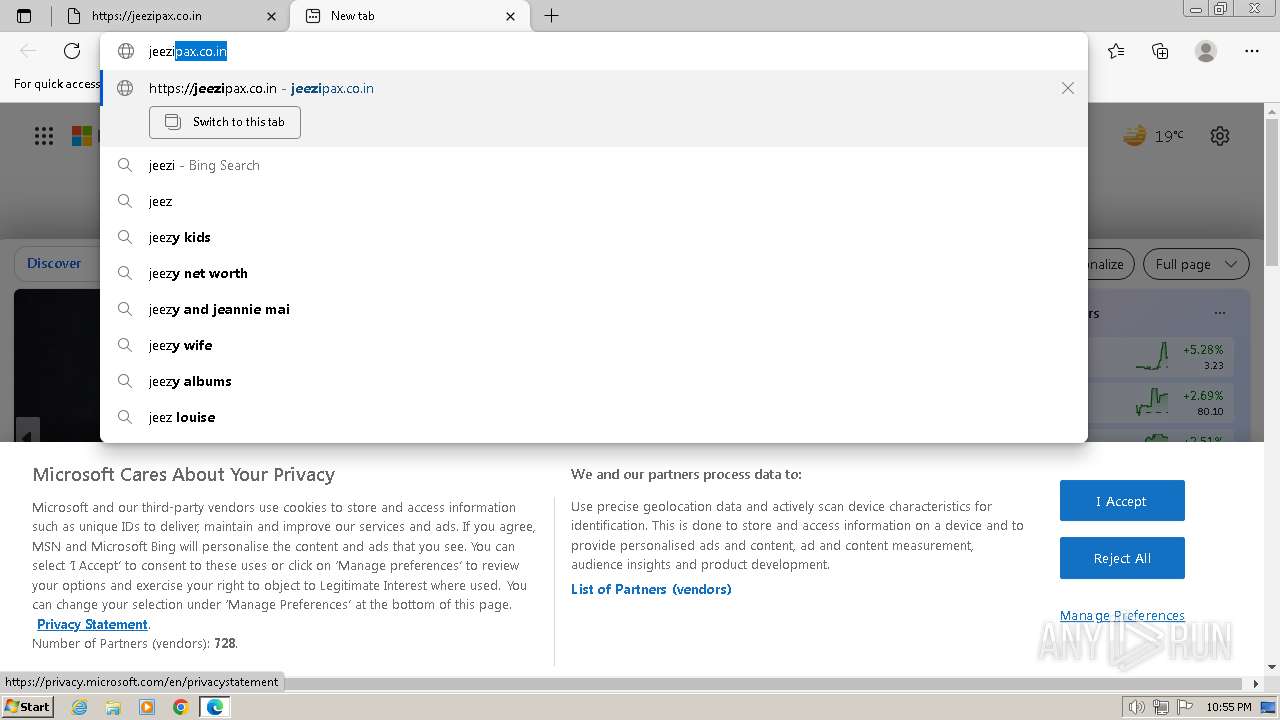Select the jeez louise suggestion

[594, 417]
